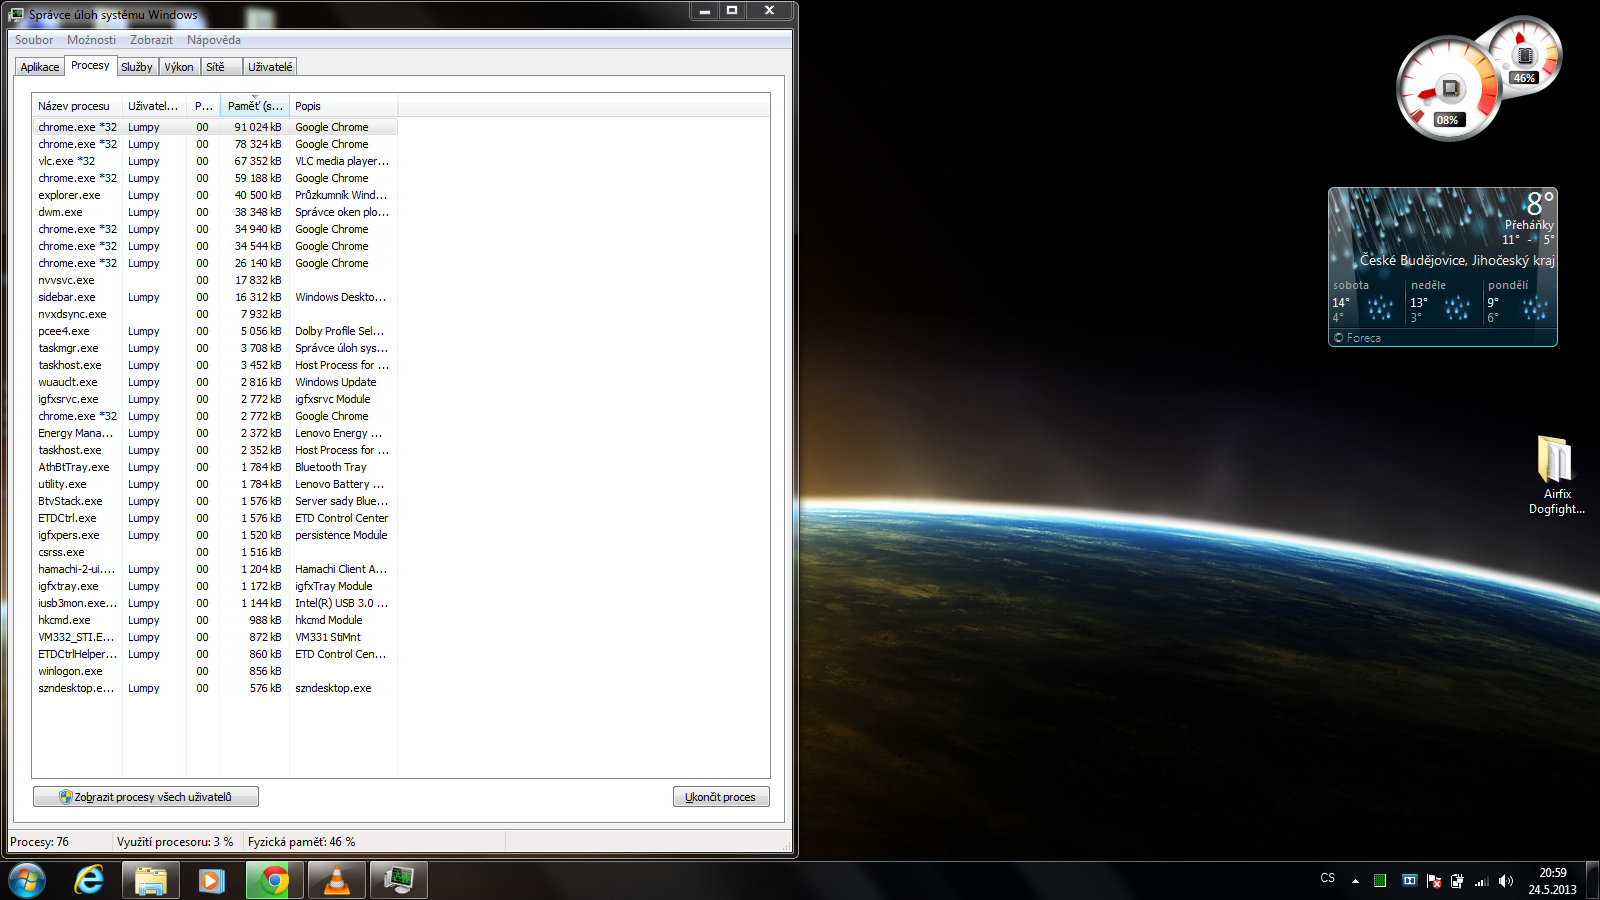The image size is (1600, 900).
Task: Select the igfxsrvc.exe process row
Action: [215, 399]
